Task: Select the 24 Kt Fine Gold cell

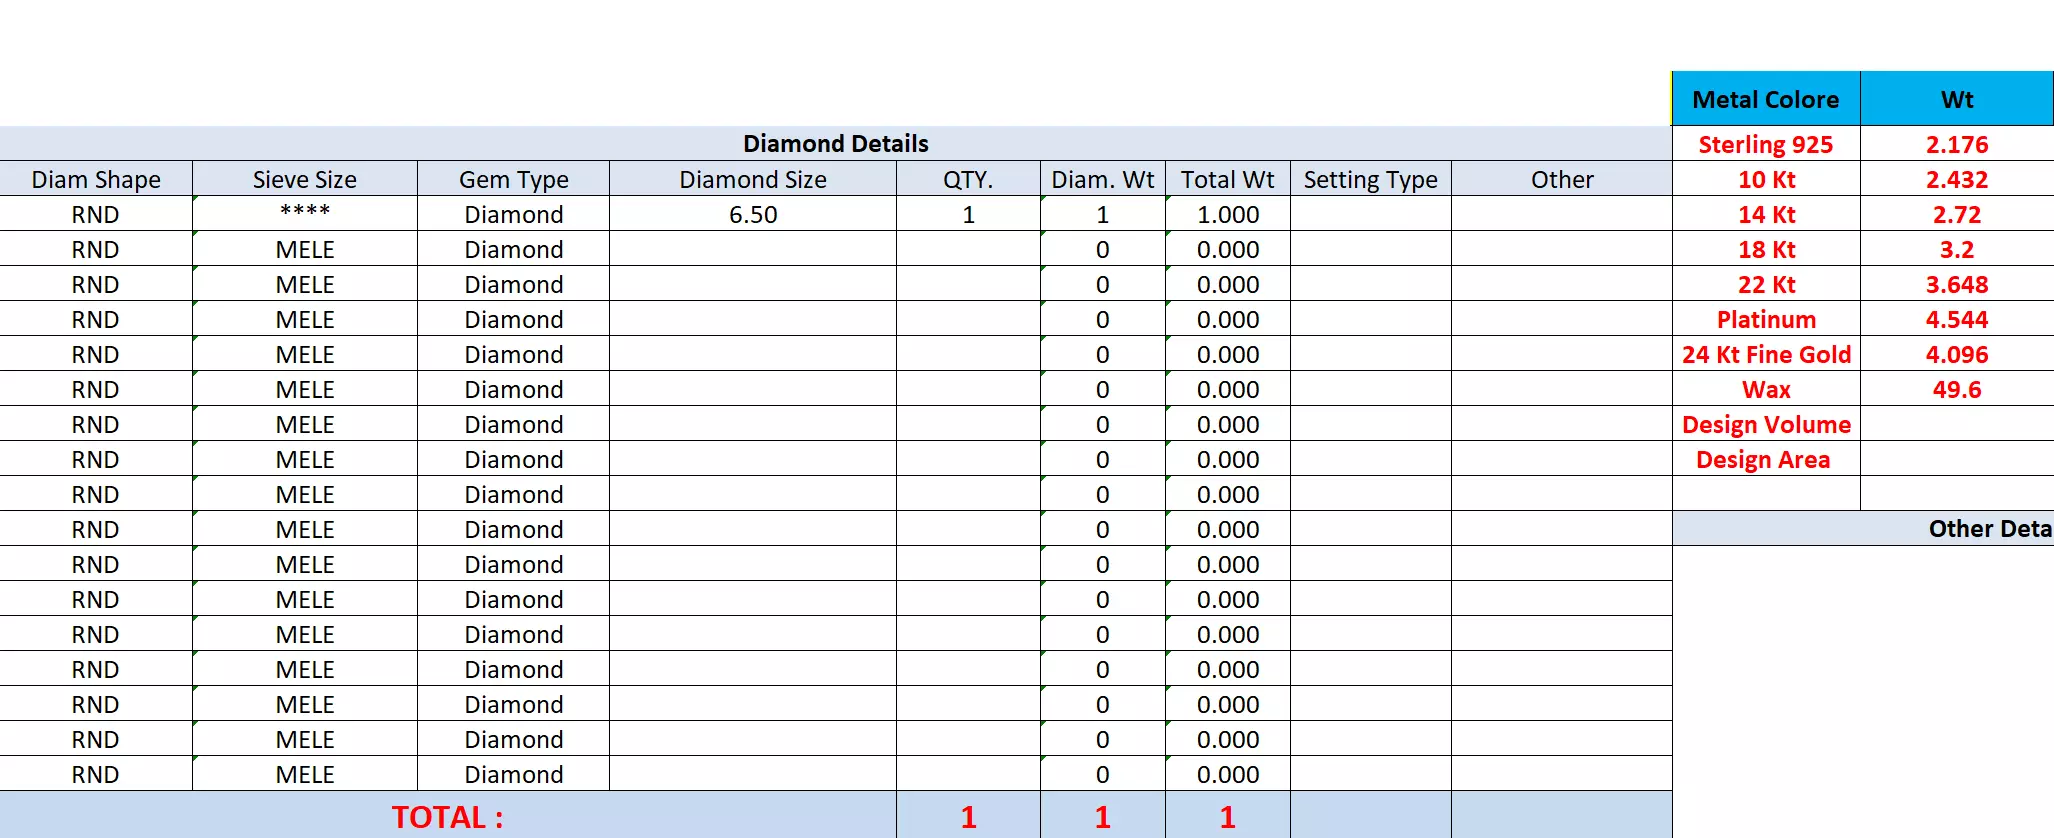Action: pos(1766,354)
